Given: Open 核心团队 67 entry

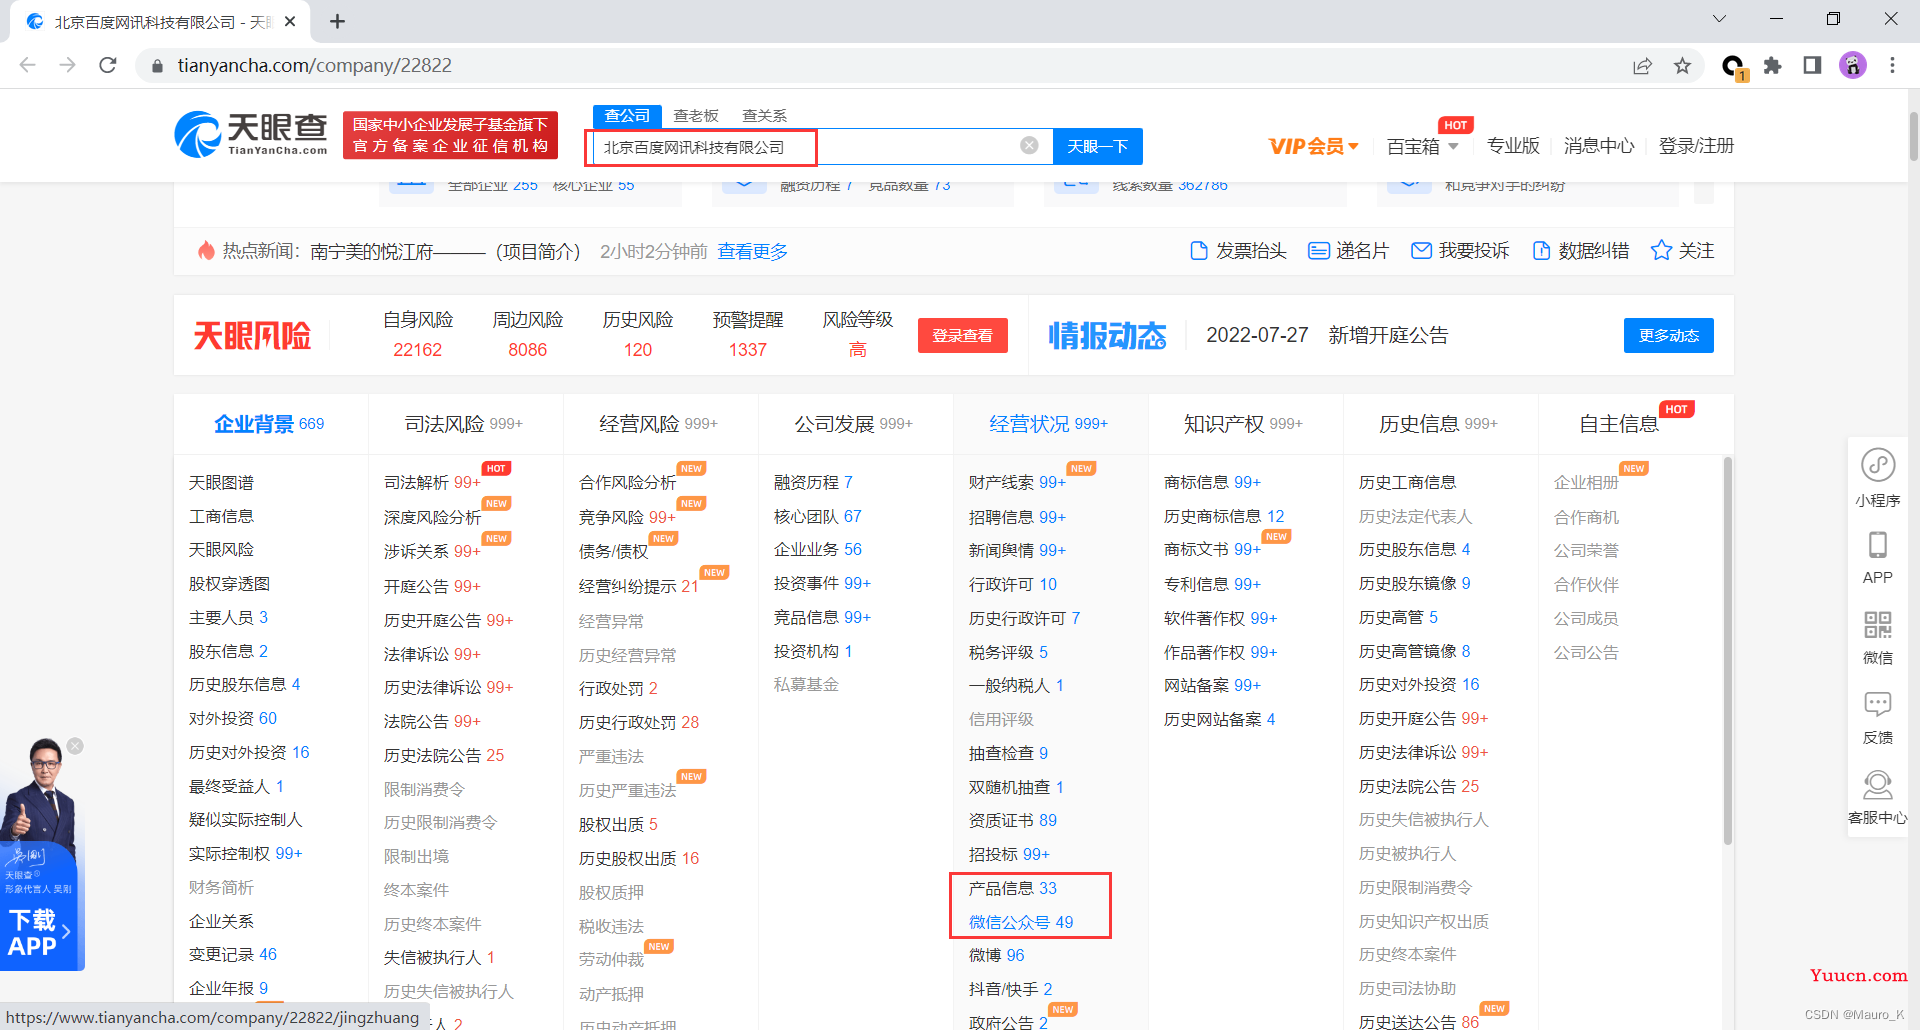Looking at the screenshot, I should pos(817,516).
